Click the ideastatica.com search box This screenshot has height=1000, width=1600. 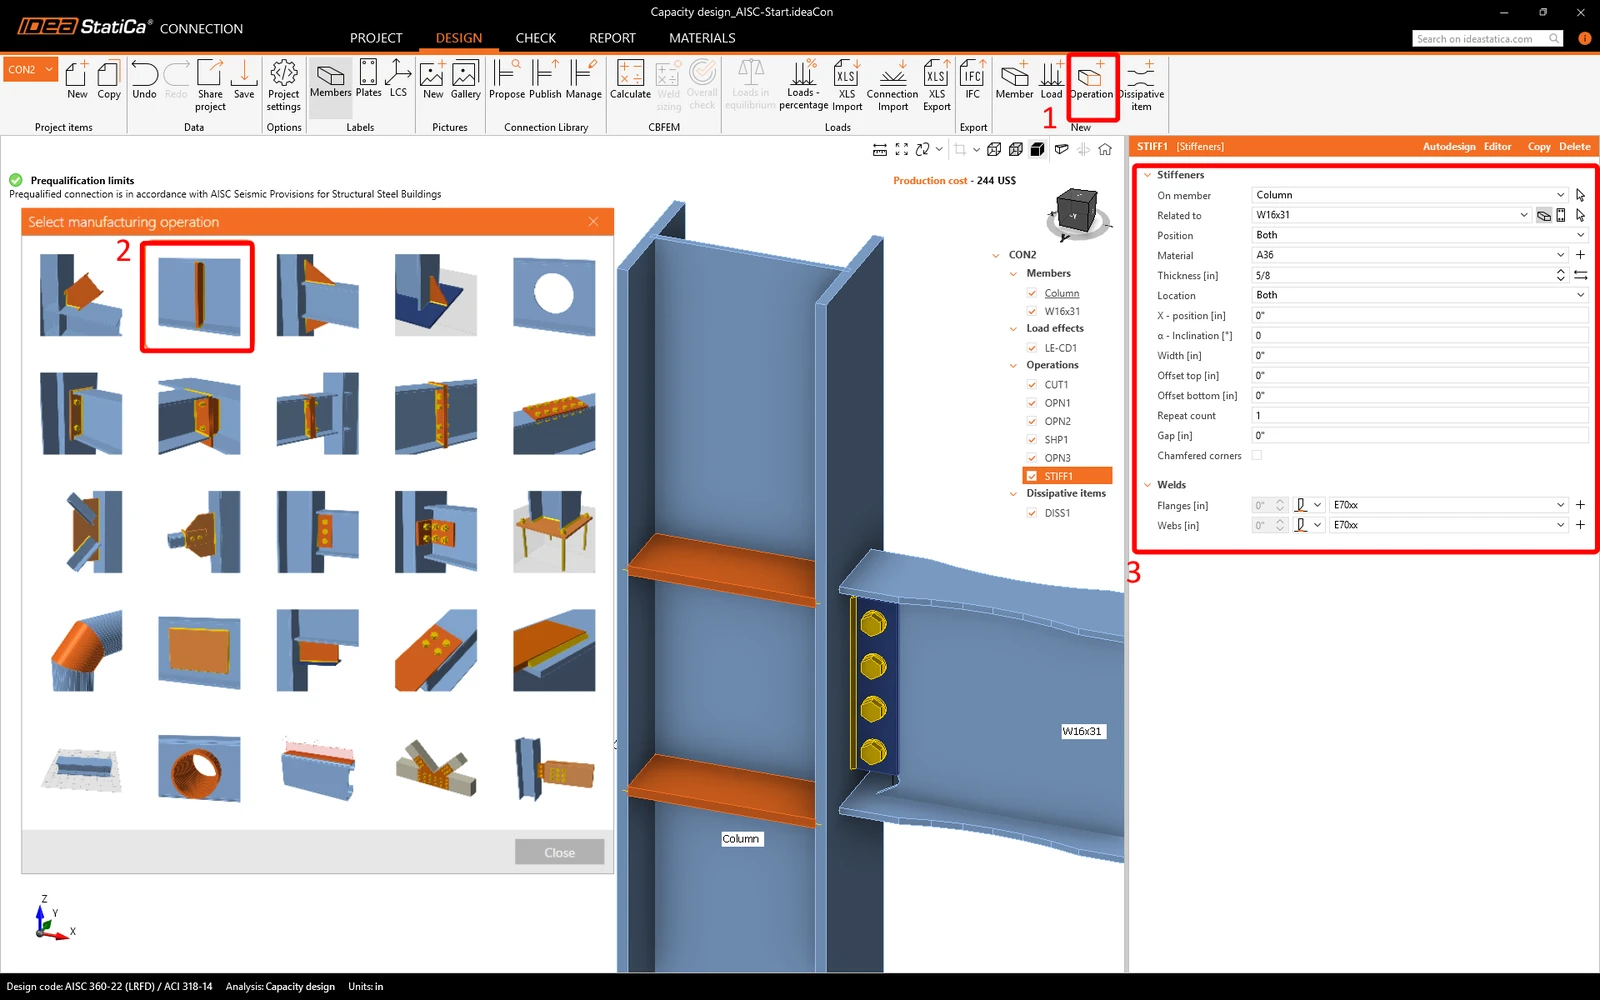(1487, 39)
